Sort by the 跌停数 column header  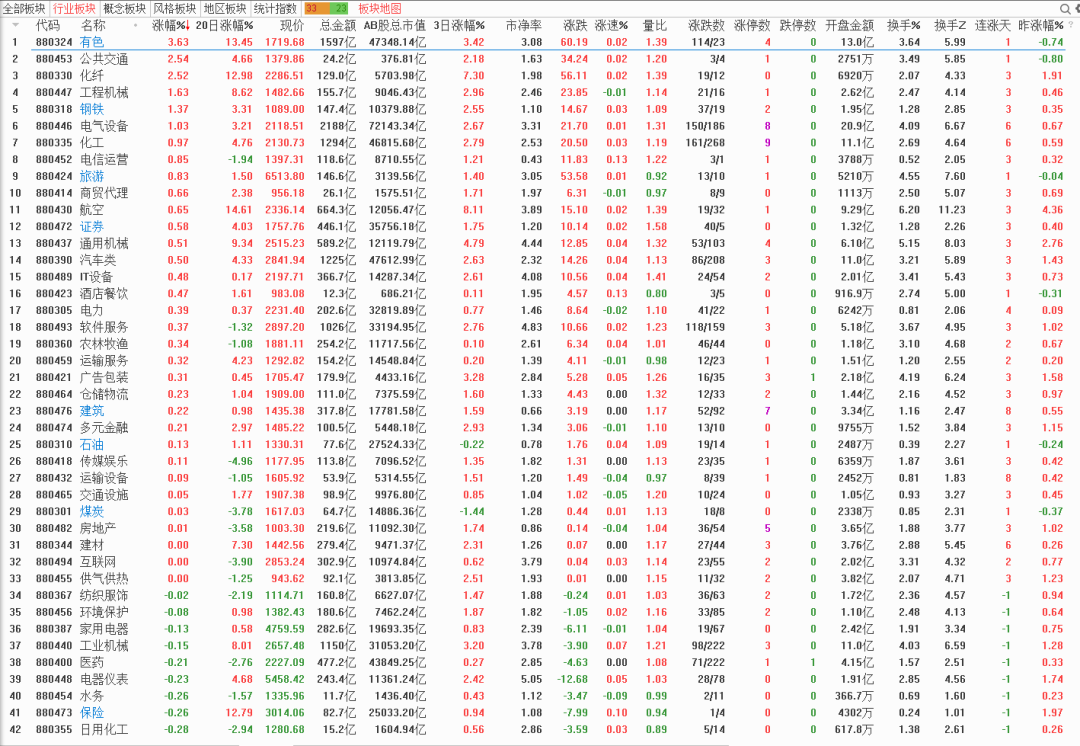pyautogui.click(x=798, y=25)
